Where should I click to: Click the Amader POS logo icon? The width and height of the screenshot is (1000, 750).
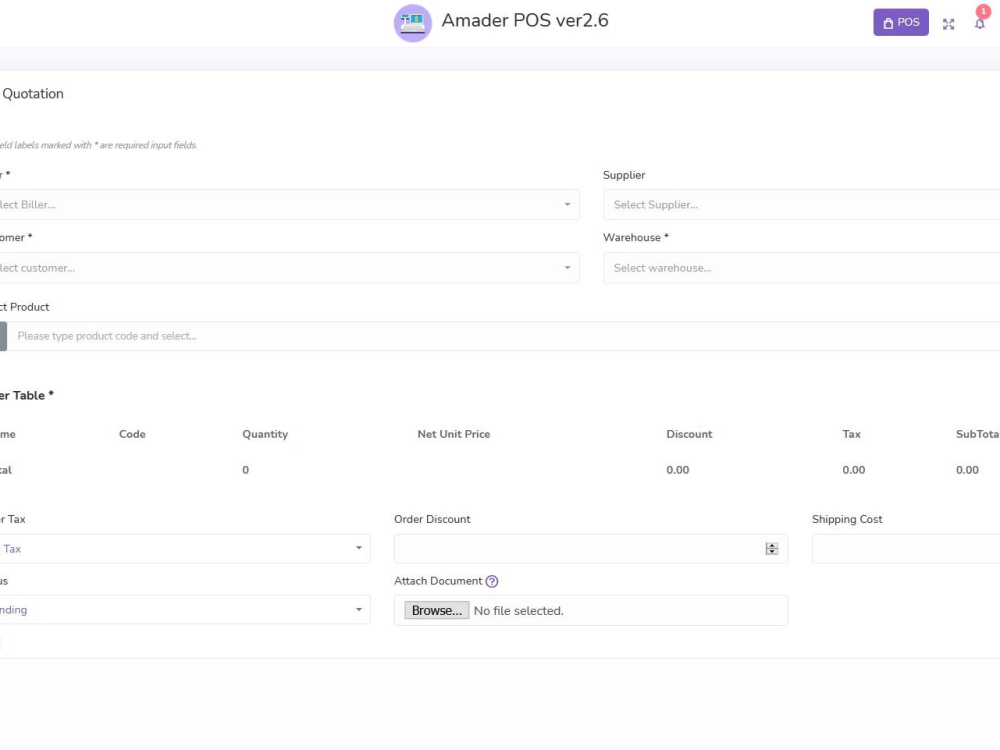(413, 23)
